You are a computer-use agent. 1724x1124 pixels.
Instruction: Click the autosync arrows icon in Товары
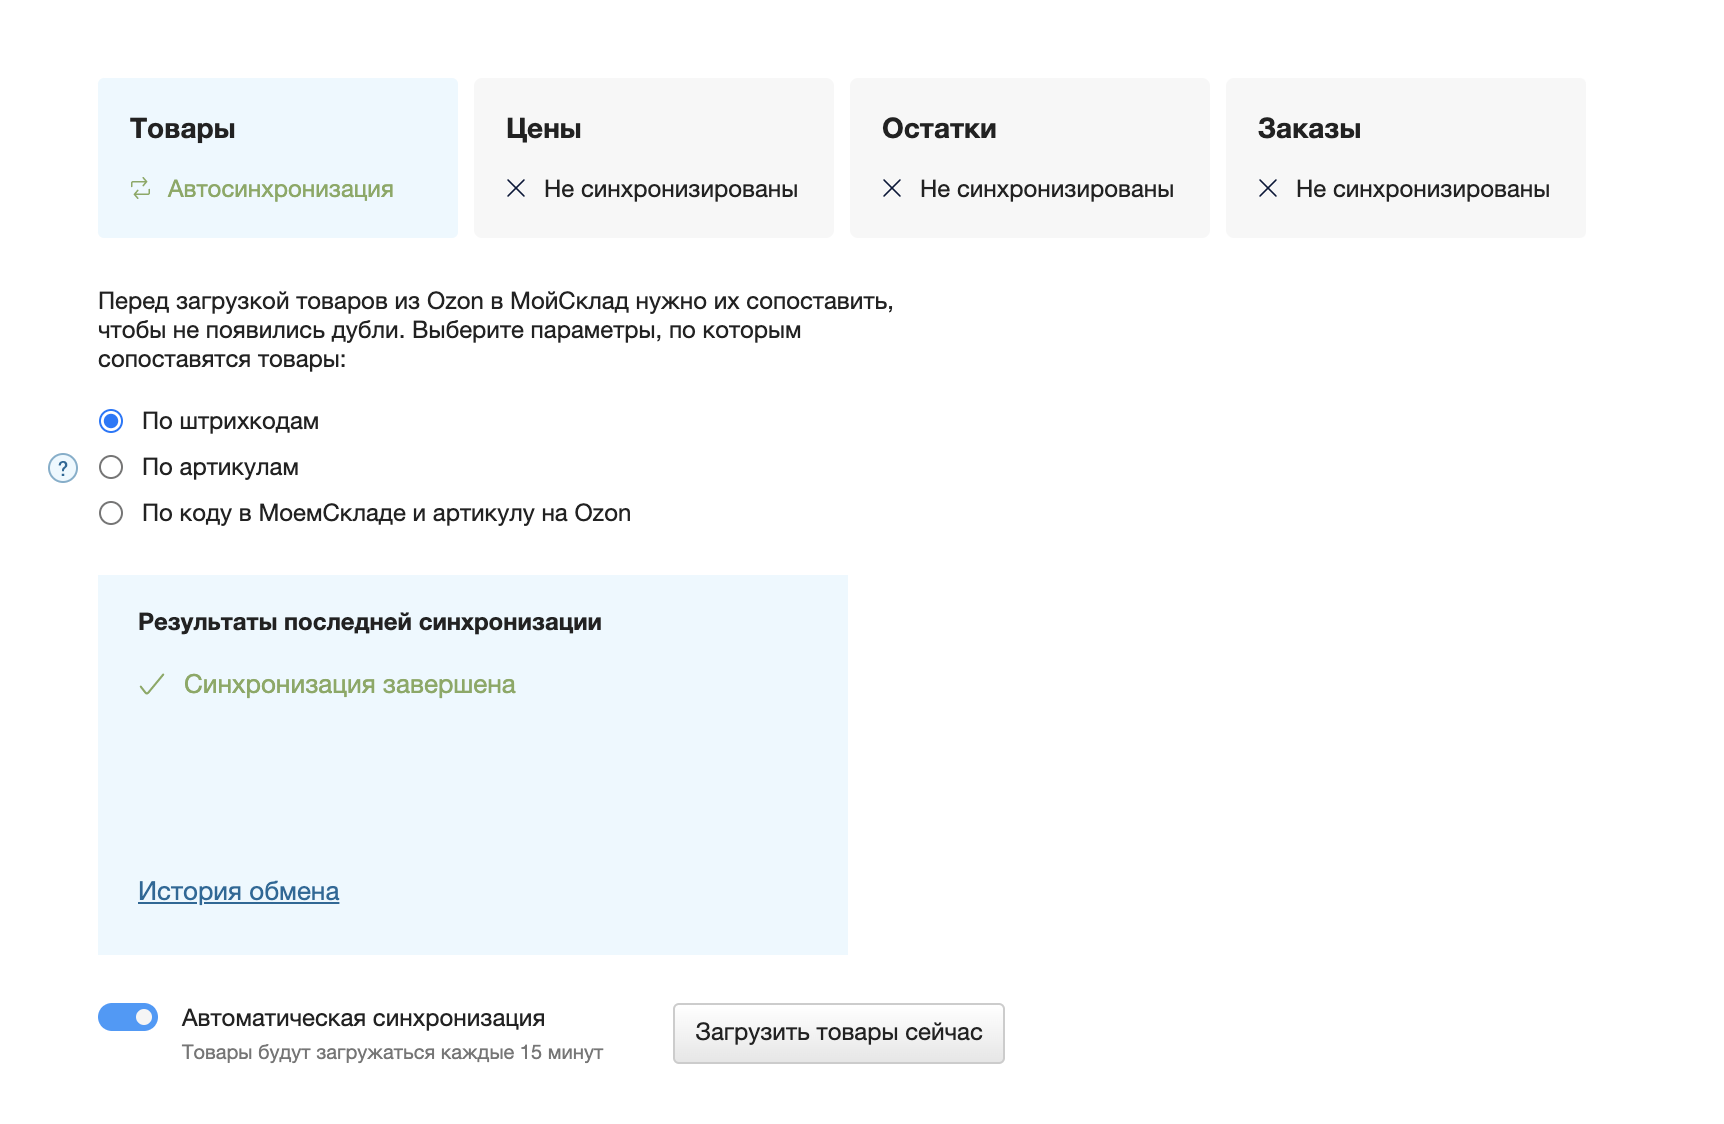(141, 188)
